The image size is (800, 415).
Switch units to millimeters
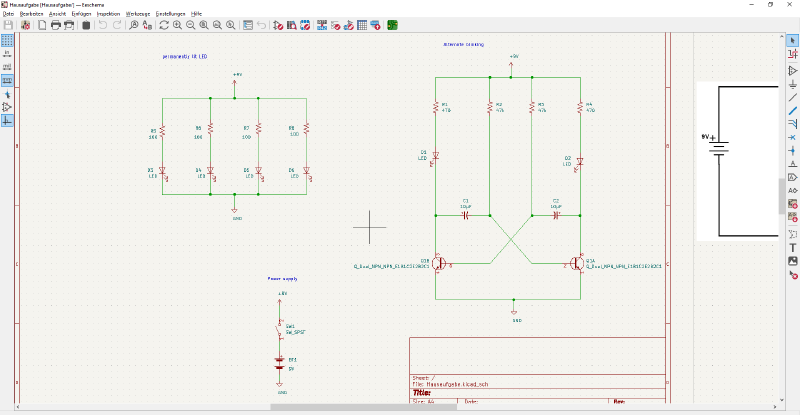coord(7,80)
